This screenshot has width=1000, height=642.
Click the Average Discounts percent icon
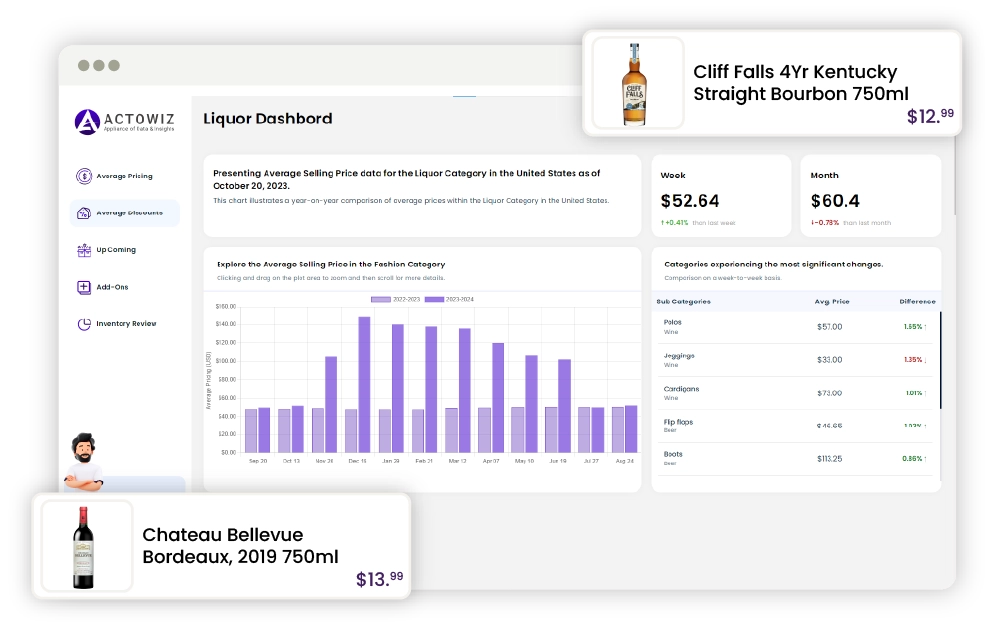[84, 213]
